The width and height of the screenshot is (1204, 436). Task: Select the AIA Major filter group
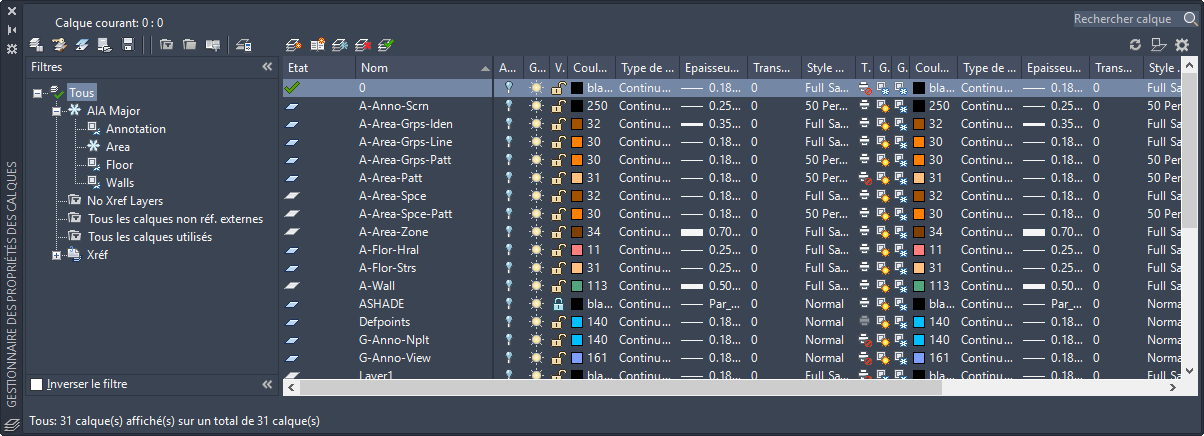(x=113, y=111)
